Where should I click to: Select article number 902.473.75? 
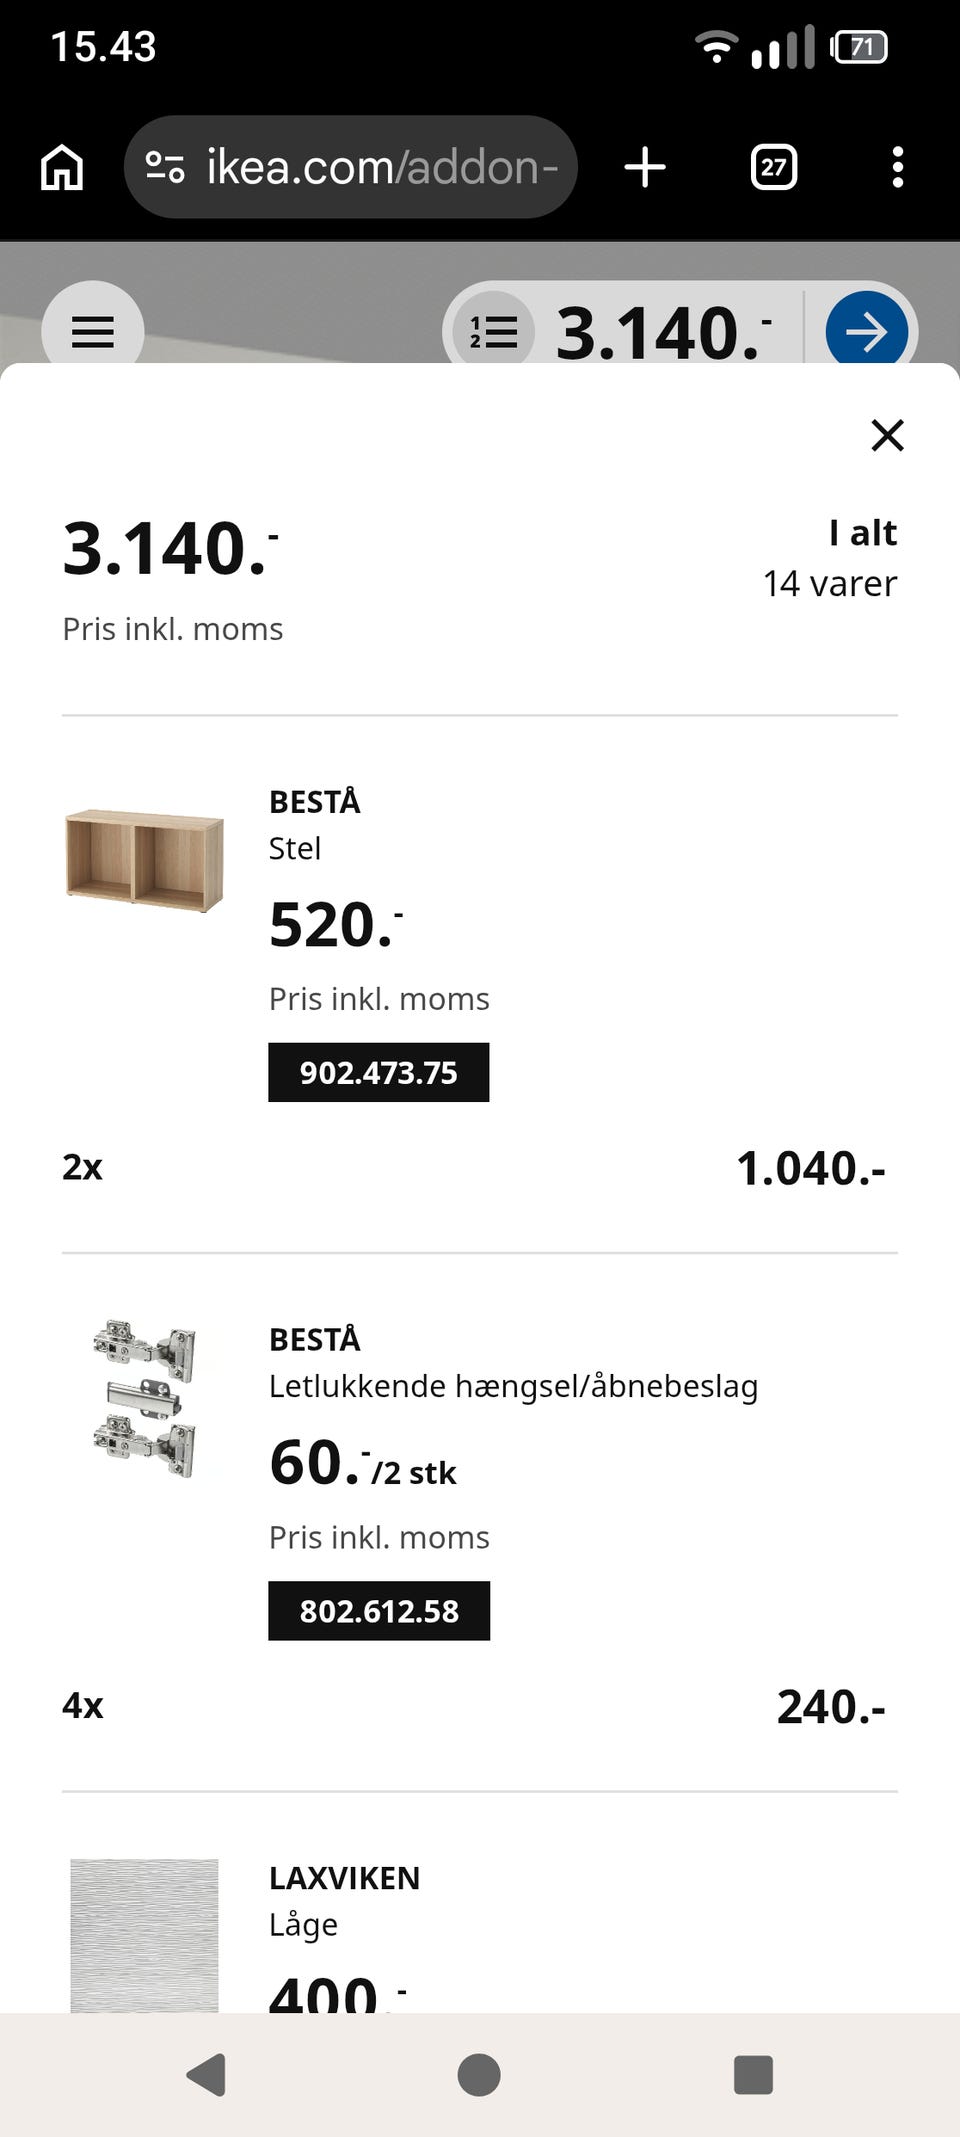click(x=378, y=1073)
